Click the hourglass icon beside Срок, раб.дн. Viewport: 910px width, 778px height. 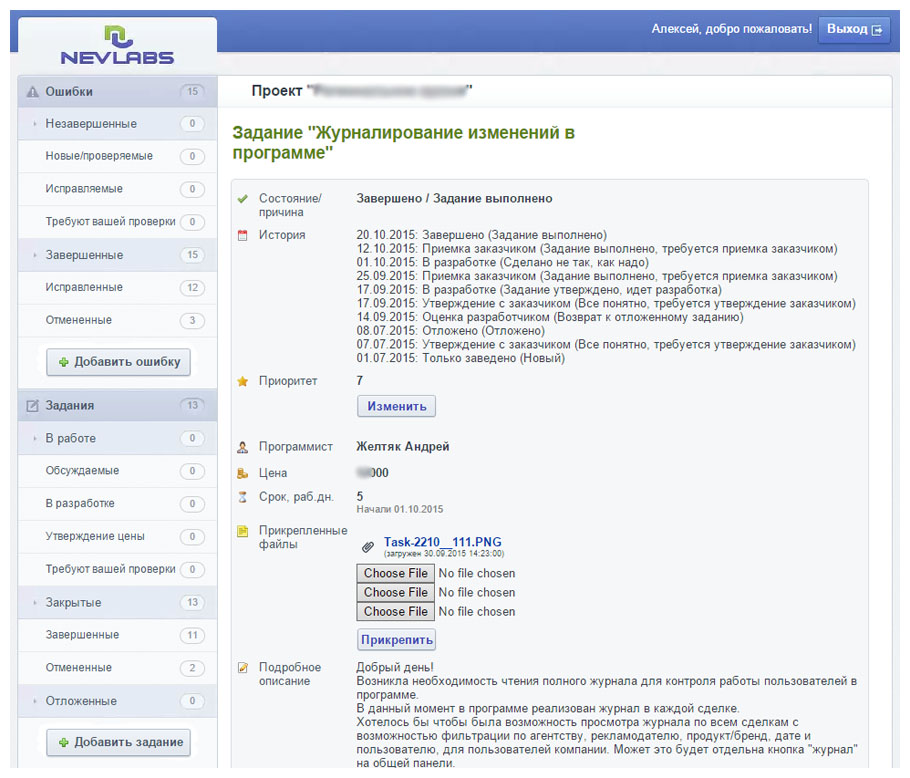[242, 497]
